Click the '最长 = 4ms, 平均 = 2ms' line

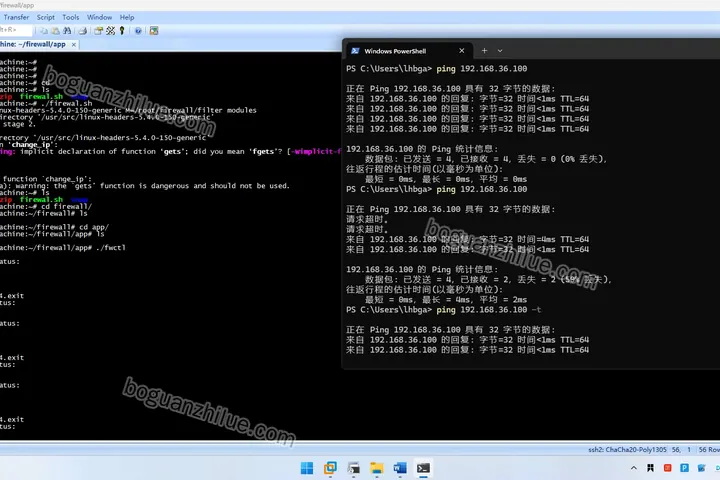pos(446,300)
